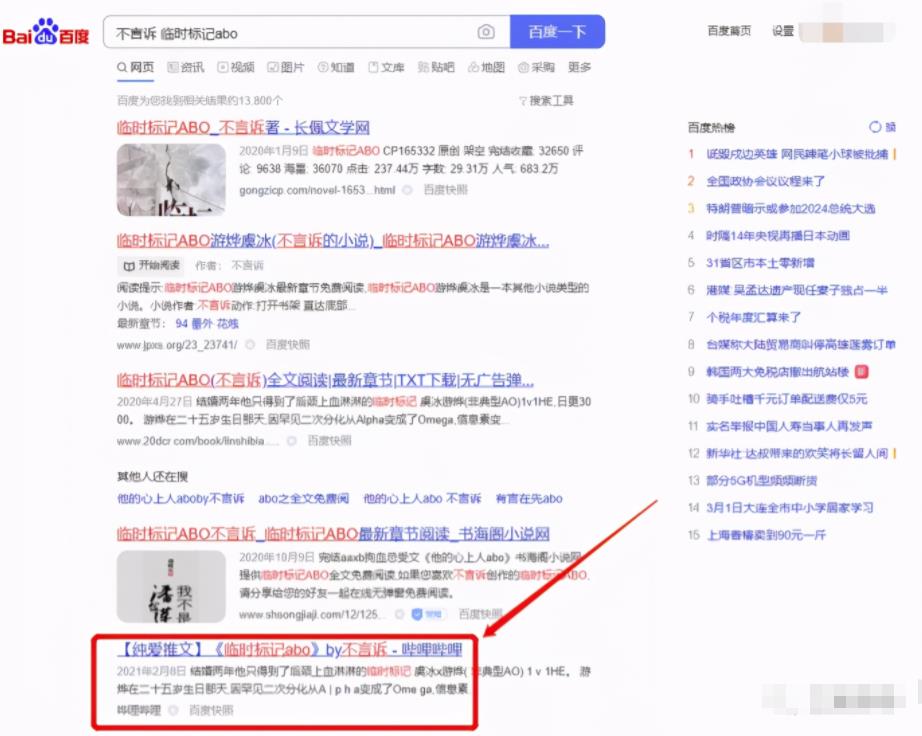Image resolution: width=922 pixels, height=736 pixels.
Task: Switch to the 知道 tab
Action: tap(336, 67)
